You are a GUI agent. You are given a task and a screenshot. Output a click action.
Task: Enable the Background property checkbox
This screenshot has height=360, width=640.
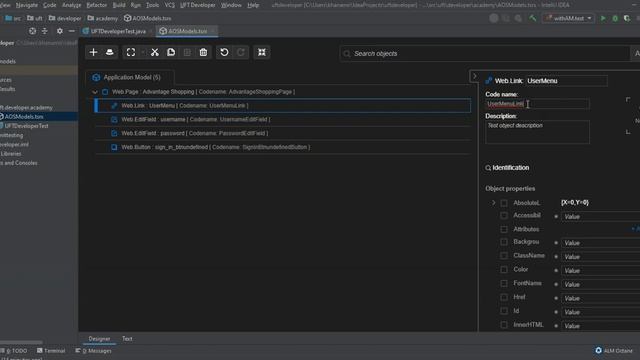[504, 242]
